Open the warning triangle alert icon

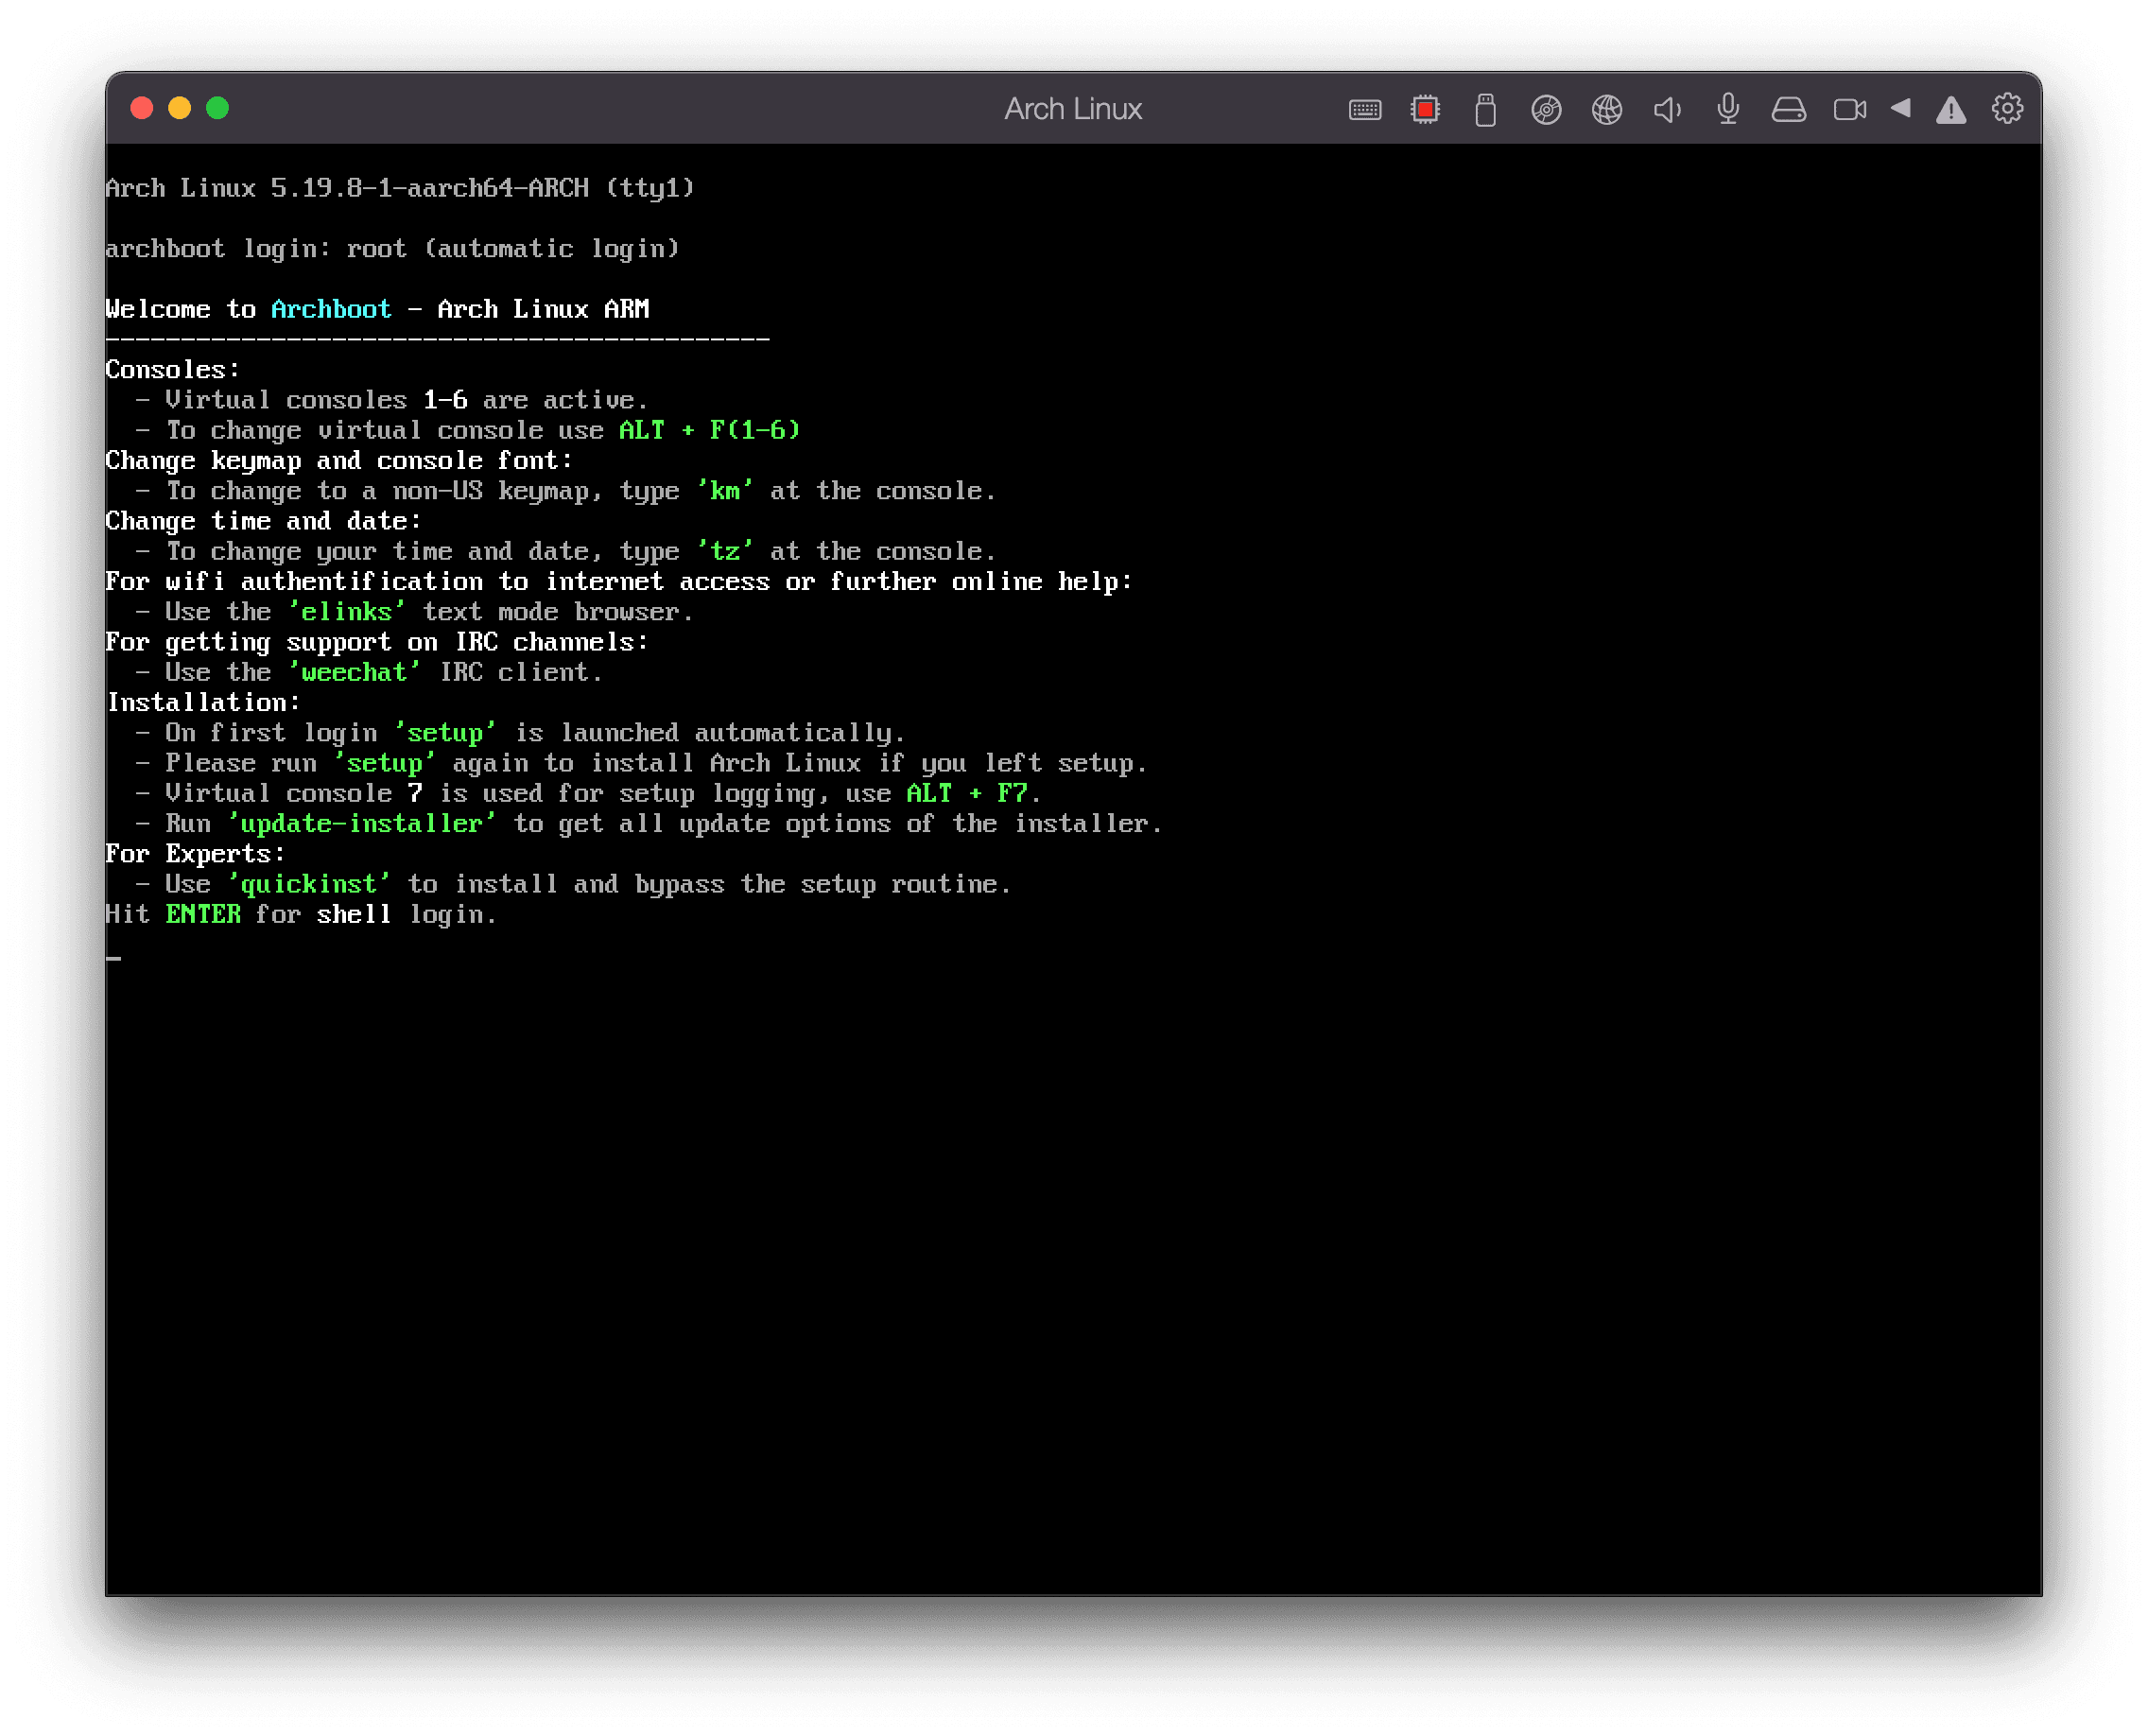pyautogui.click(x=1950, y=109)
